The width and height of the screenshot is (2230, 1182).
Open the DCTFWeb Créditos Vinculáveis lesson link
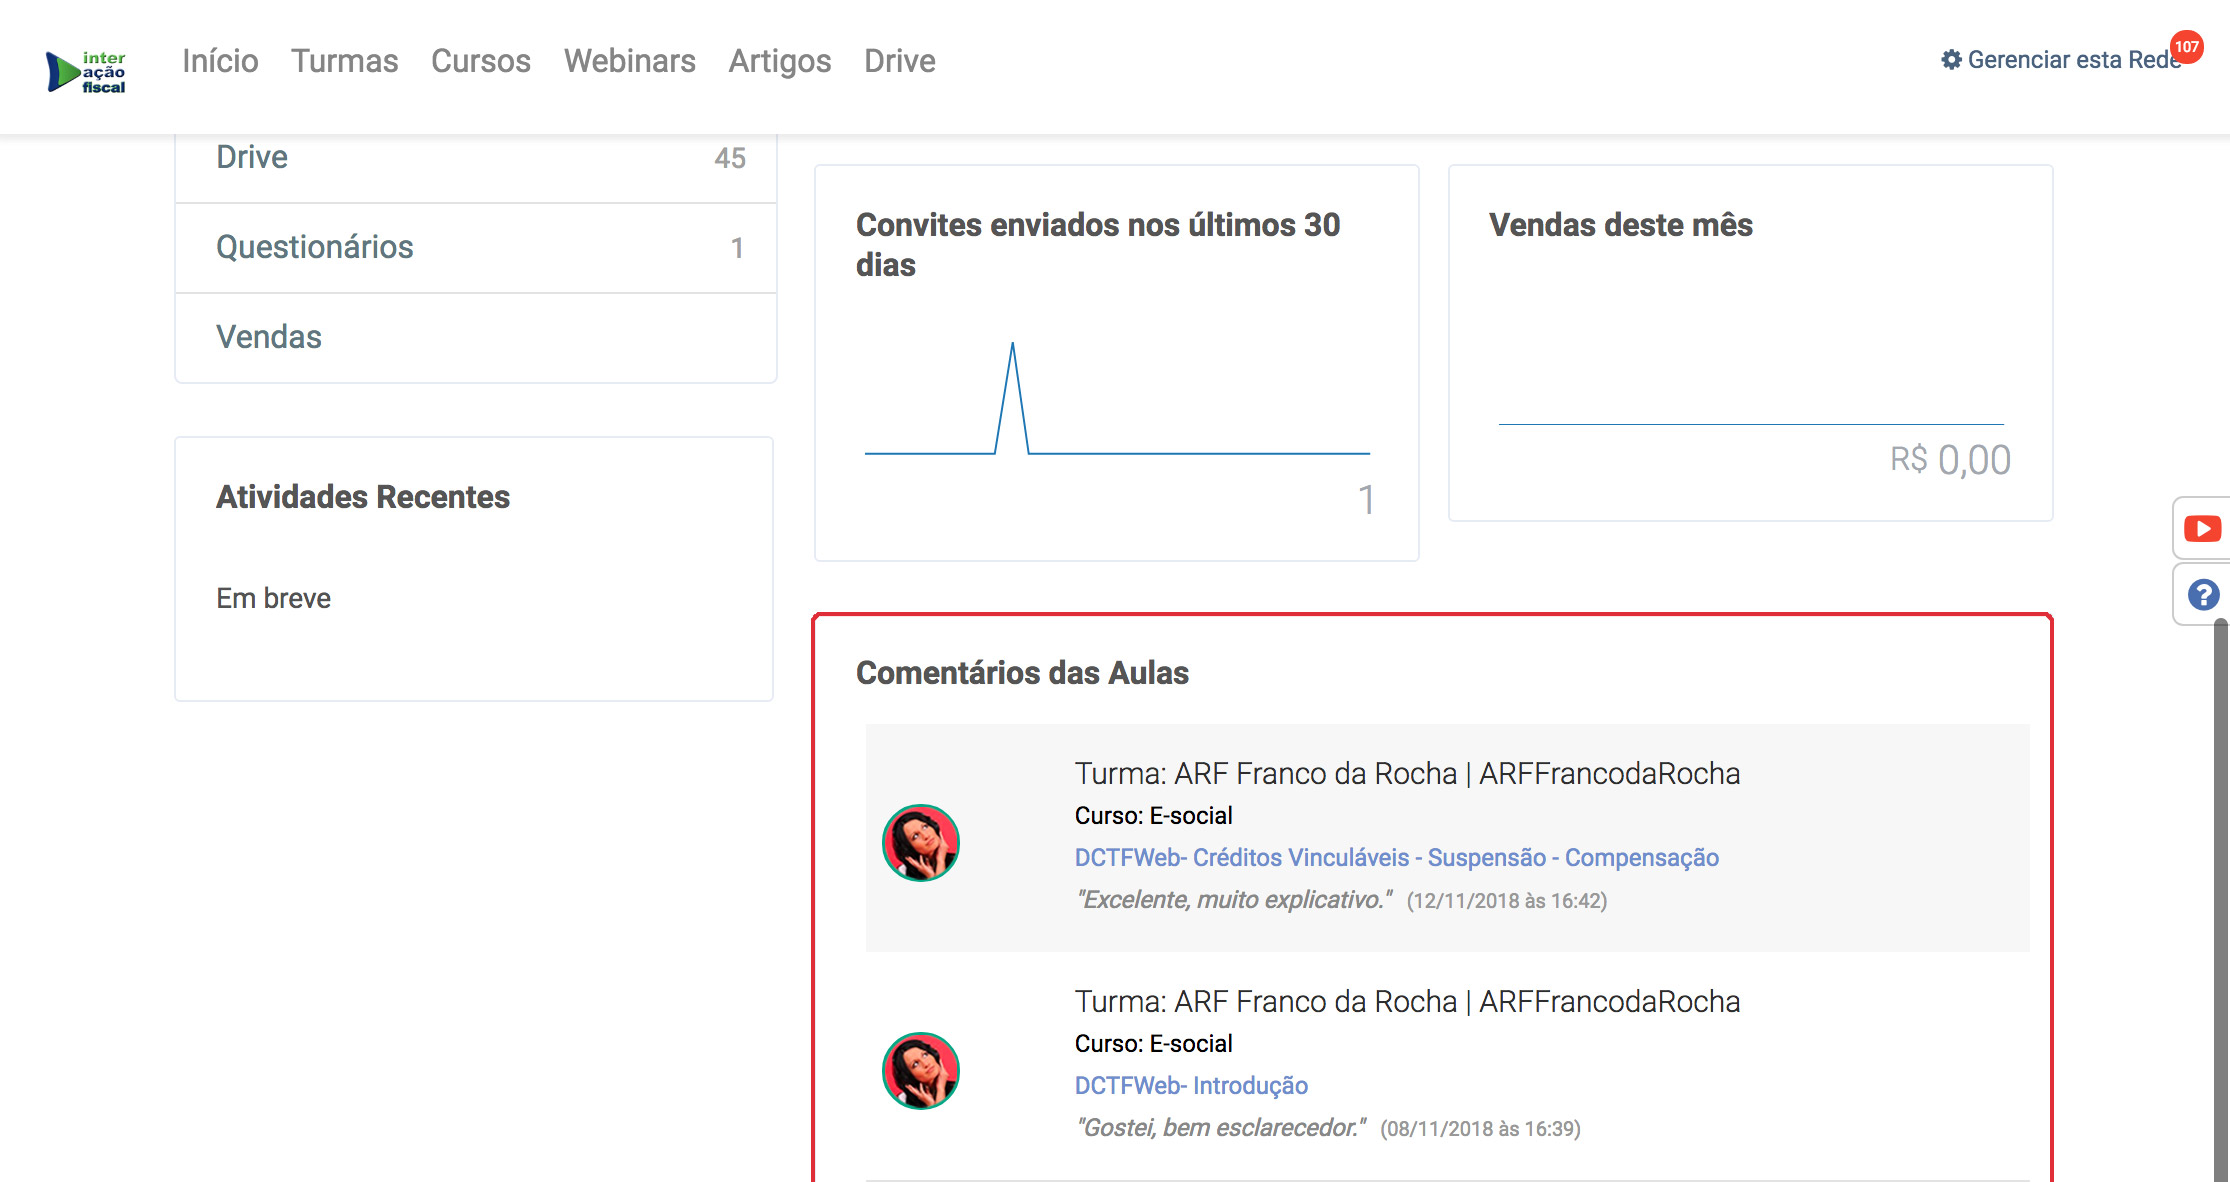[x=1396, y=858]
